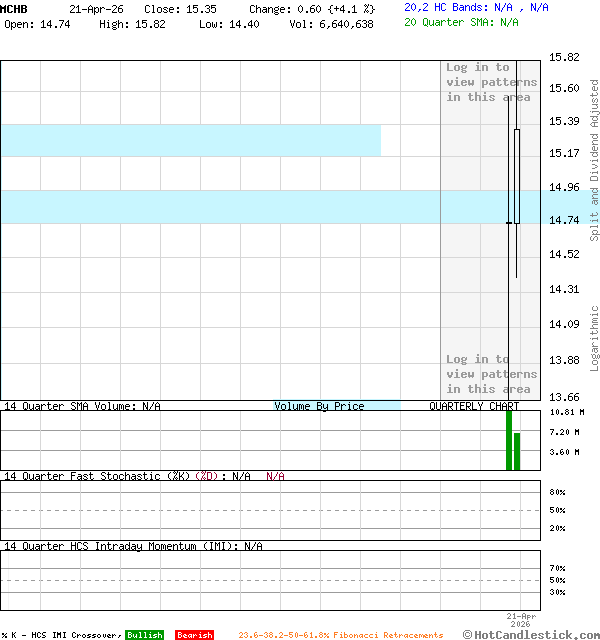Click the HCS Intraday Momentum (IMI) label
This screenshot has width=600, height=640.
point(133,546)
